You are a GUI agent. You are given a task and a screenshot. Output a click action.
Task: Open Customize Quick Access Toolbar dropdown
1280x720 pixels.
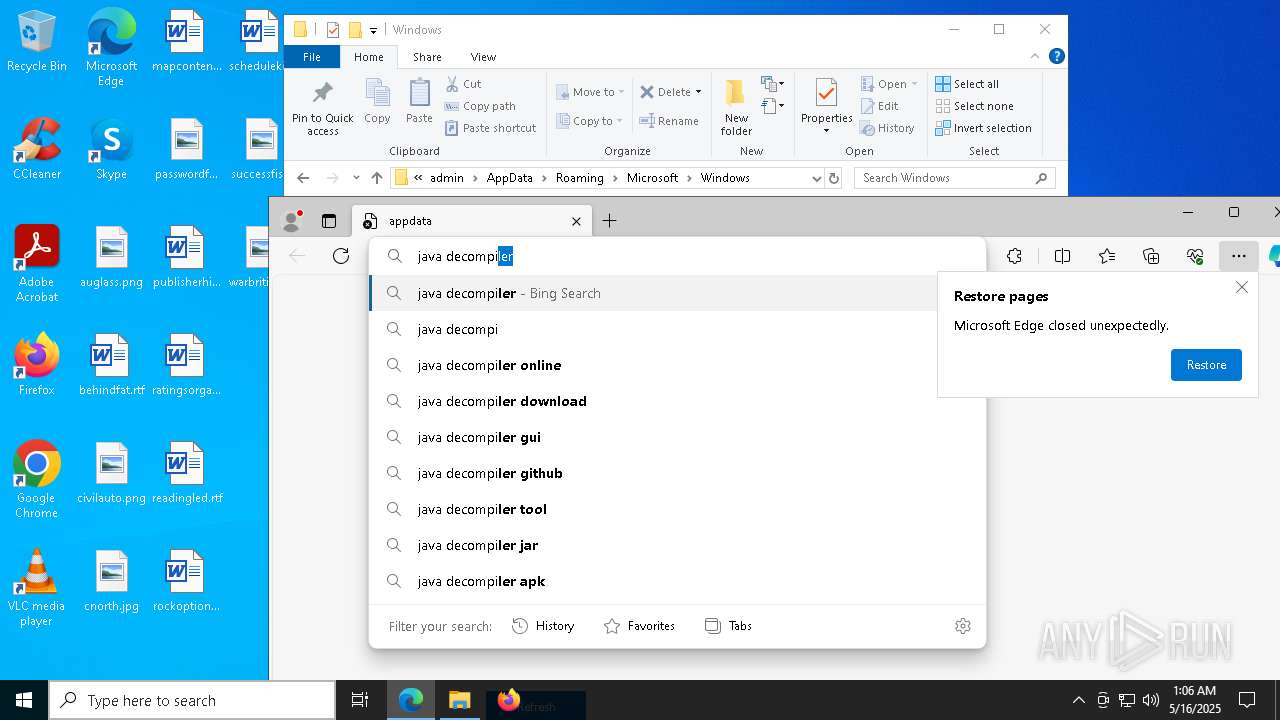373,30
